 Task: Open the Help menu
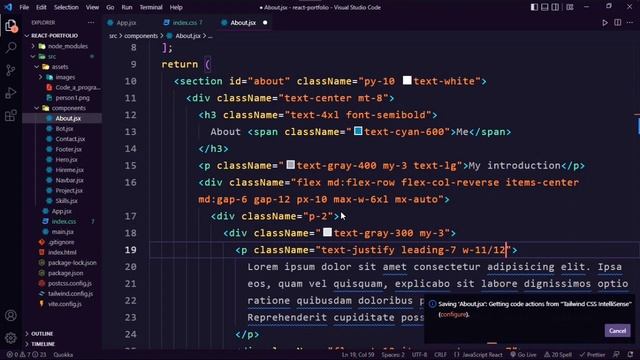pos(176,7)
